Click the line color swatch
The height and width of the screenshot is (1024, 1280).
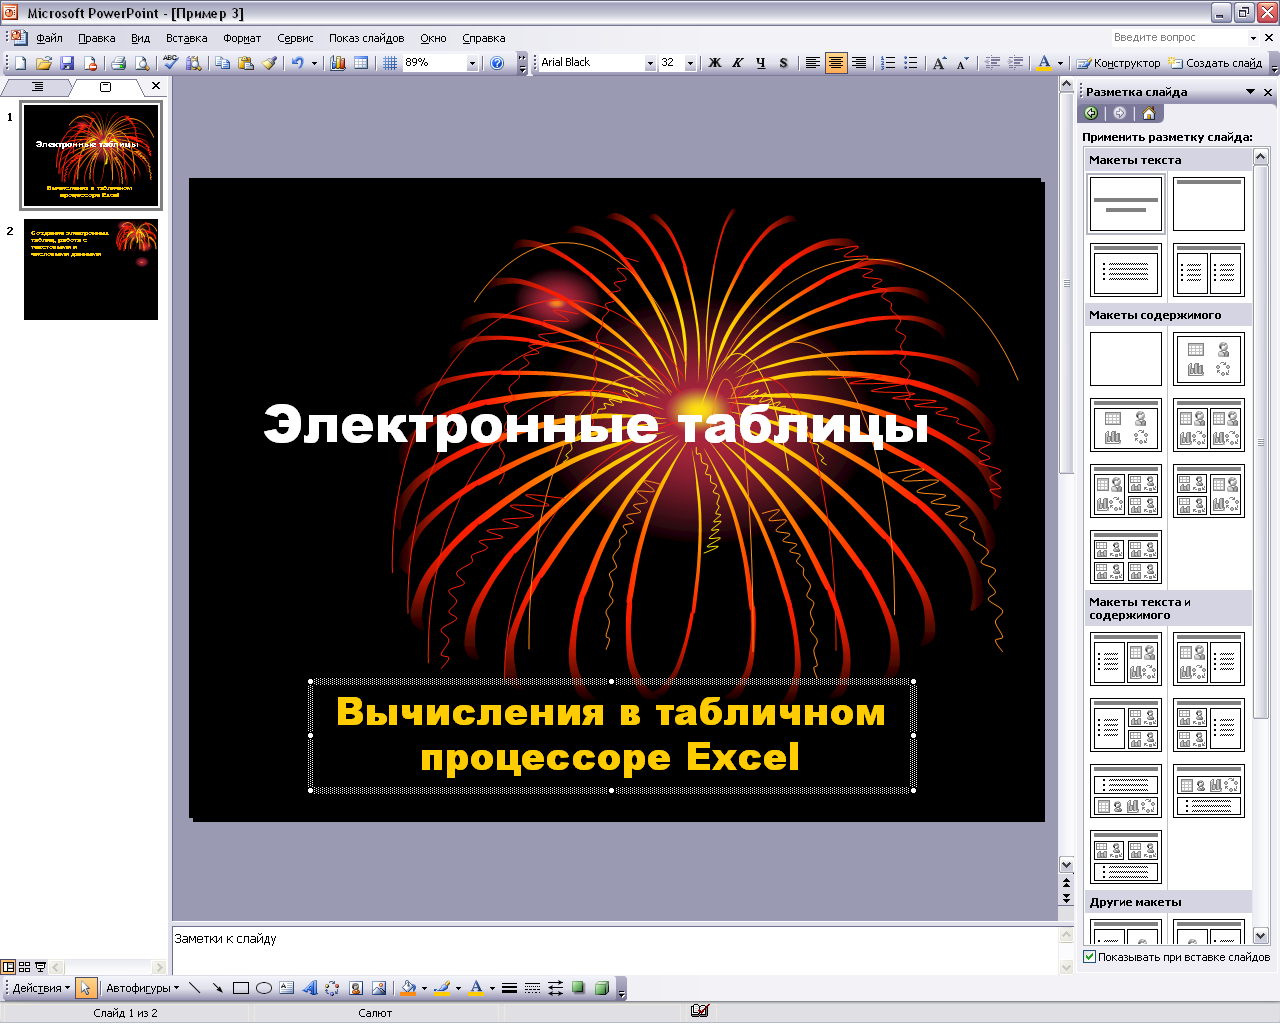pos(442,988)
